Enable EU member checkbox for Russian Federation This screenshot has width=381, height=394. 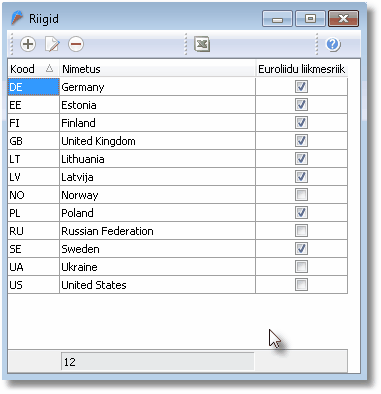pyautogui.click(x=301, y=231)
